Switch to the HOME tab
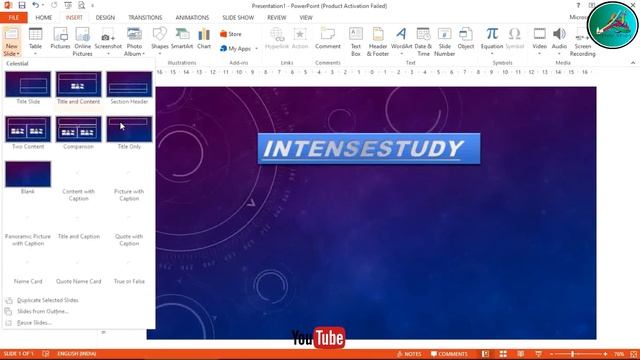 tap(44, 18)
